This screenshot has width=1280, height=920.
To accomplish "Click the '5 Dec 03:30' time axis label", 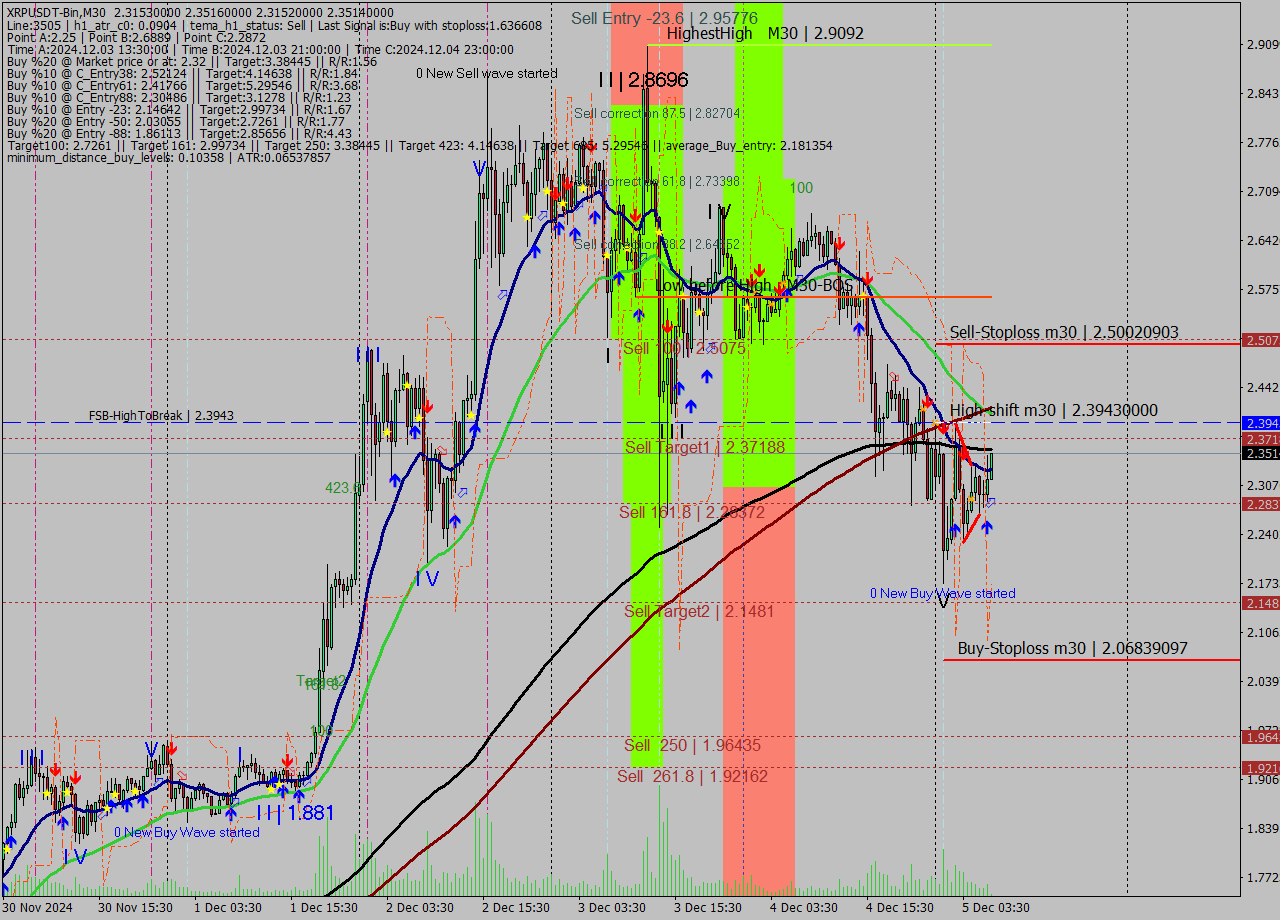I will click(x=995, y=908).
